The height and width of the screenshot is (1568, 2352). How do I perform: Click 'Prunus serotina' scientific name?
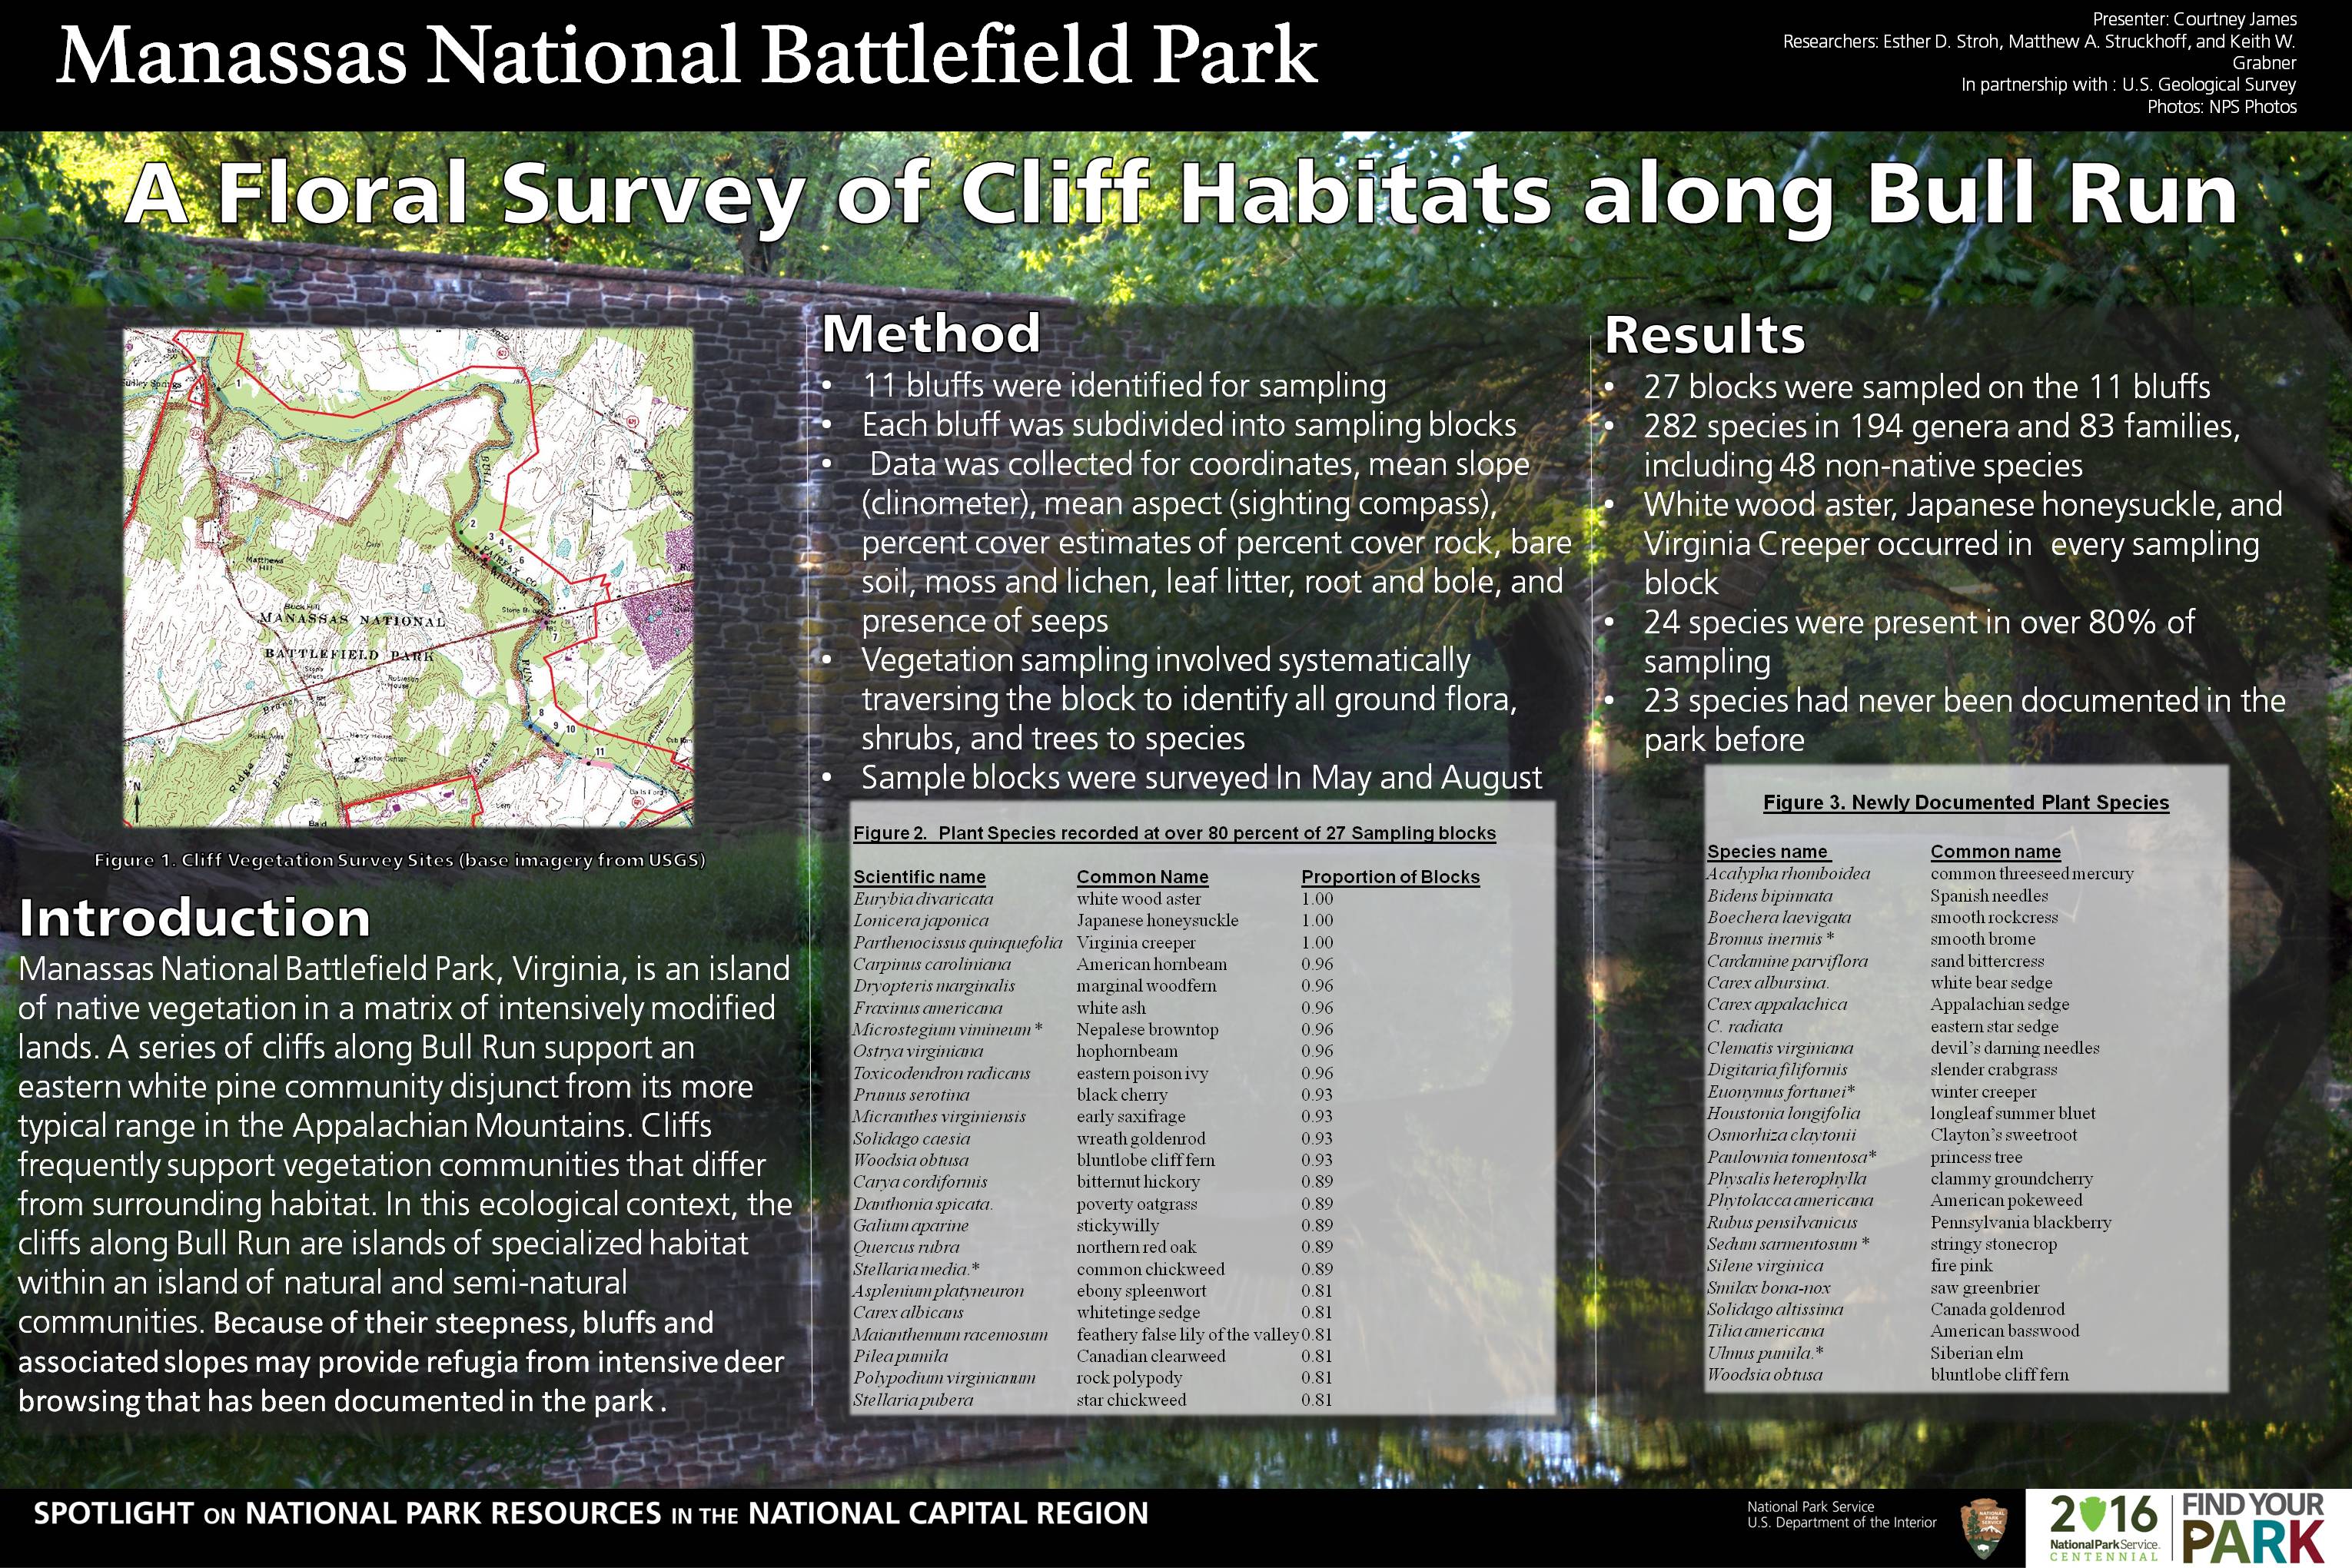coord(911,1095)
